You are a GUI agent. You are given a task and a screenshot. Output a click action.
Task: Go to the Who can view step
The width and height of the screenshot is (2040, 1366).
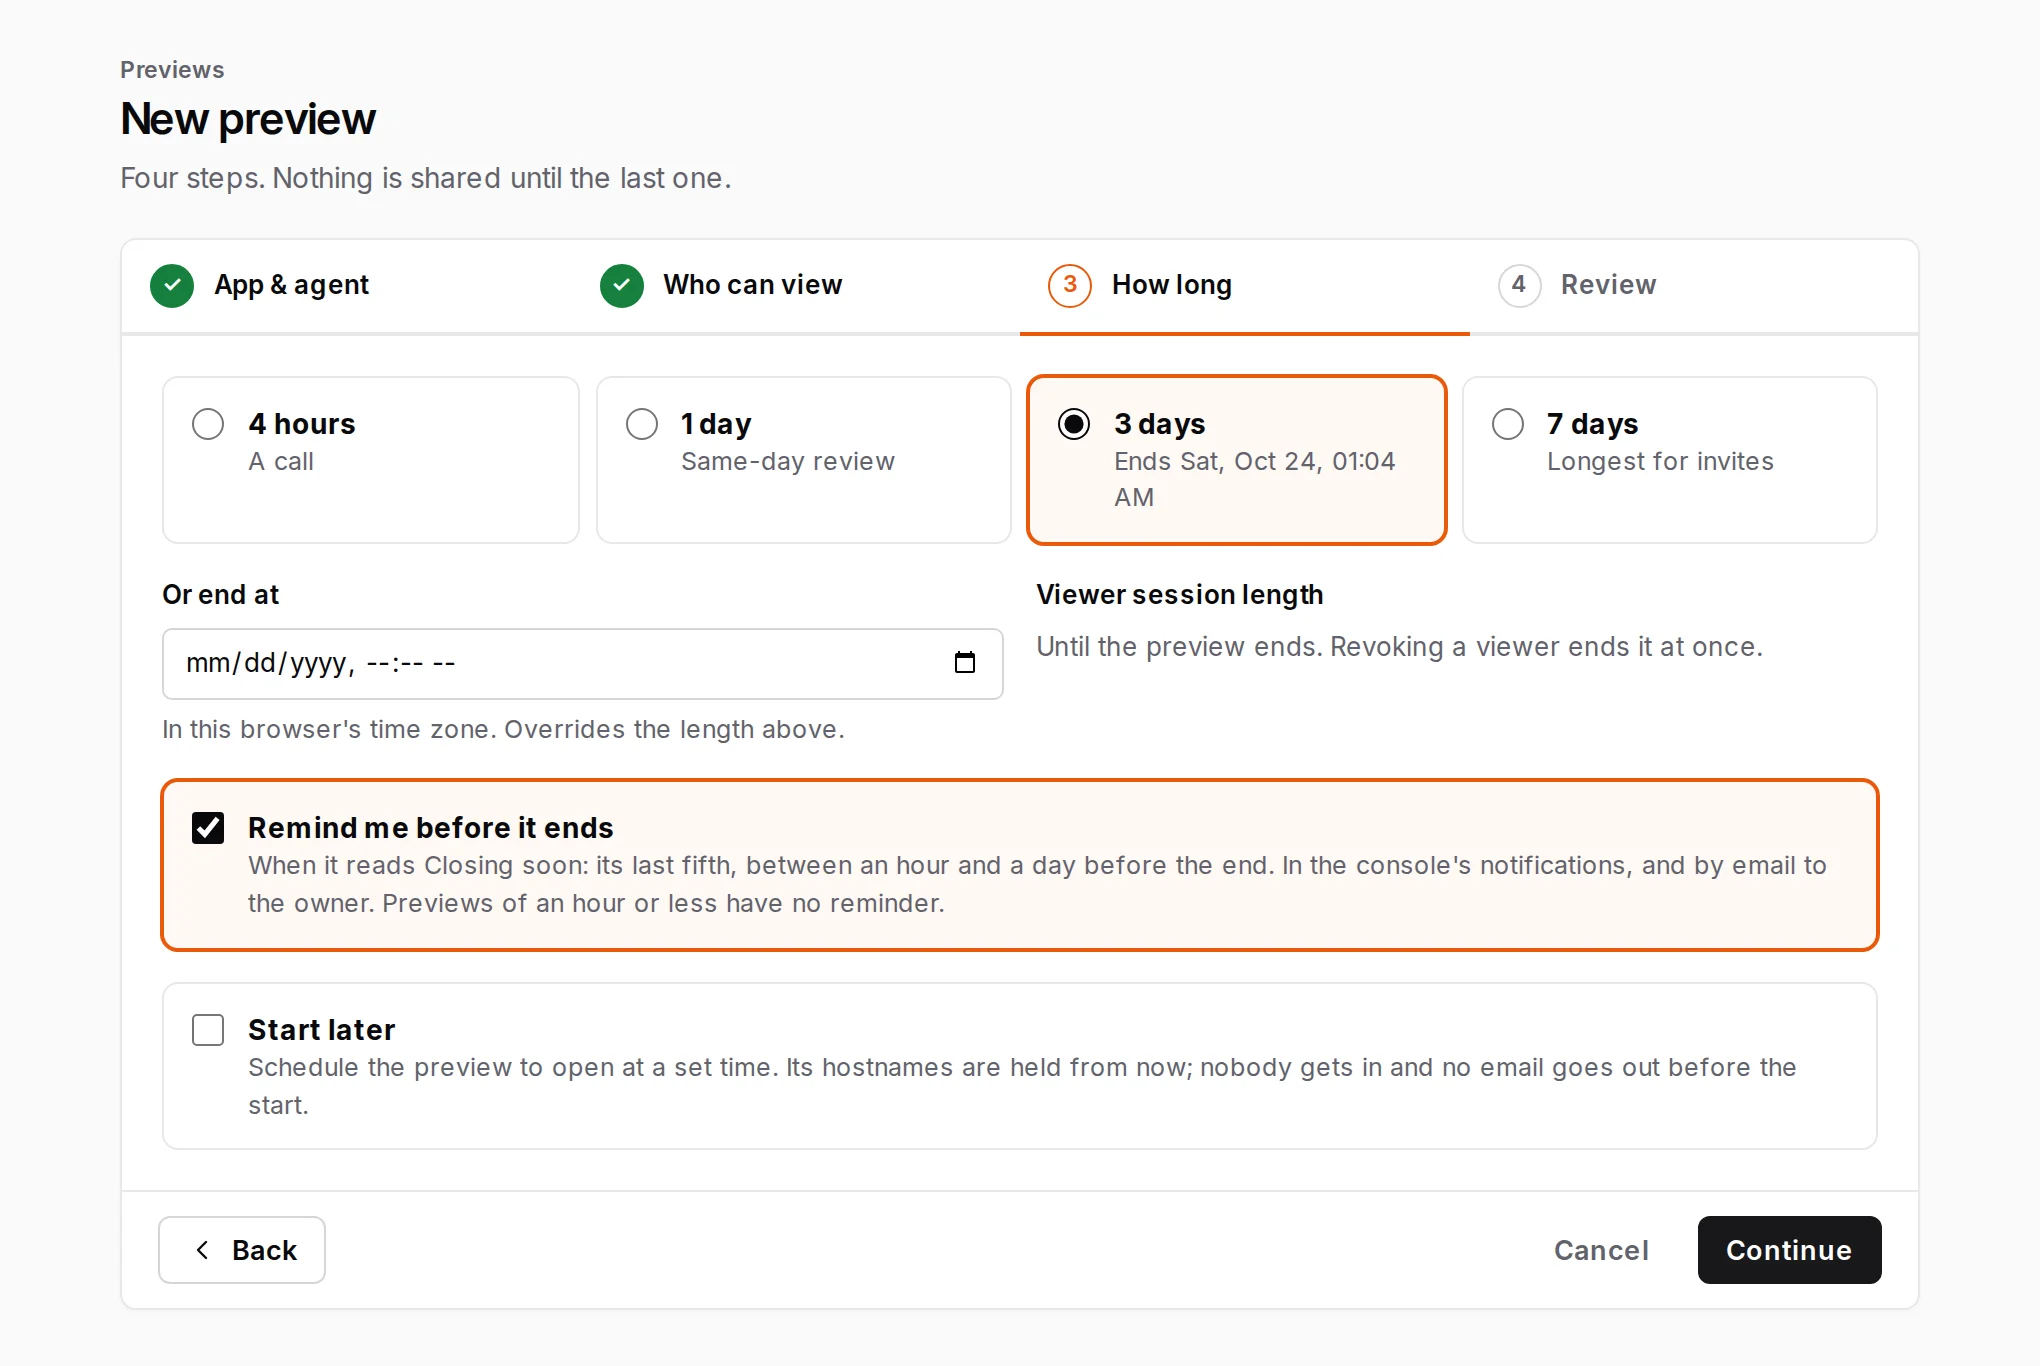[x=795, y=286]
